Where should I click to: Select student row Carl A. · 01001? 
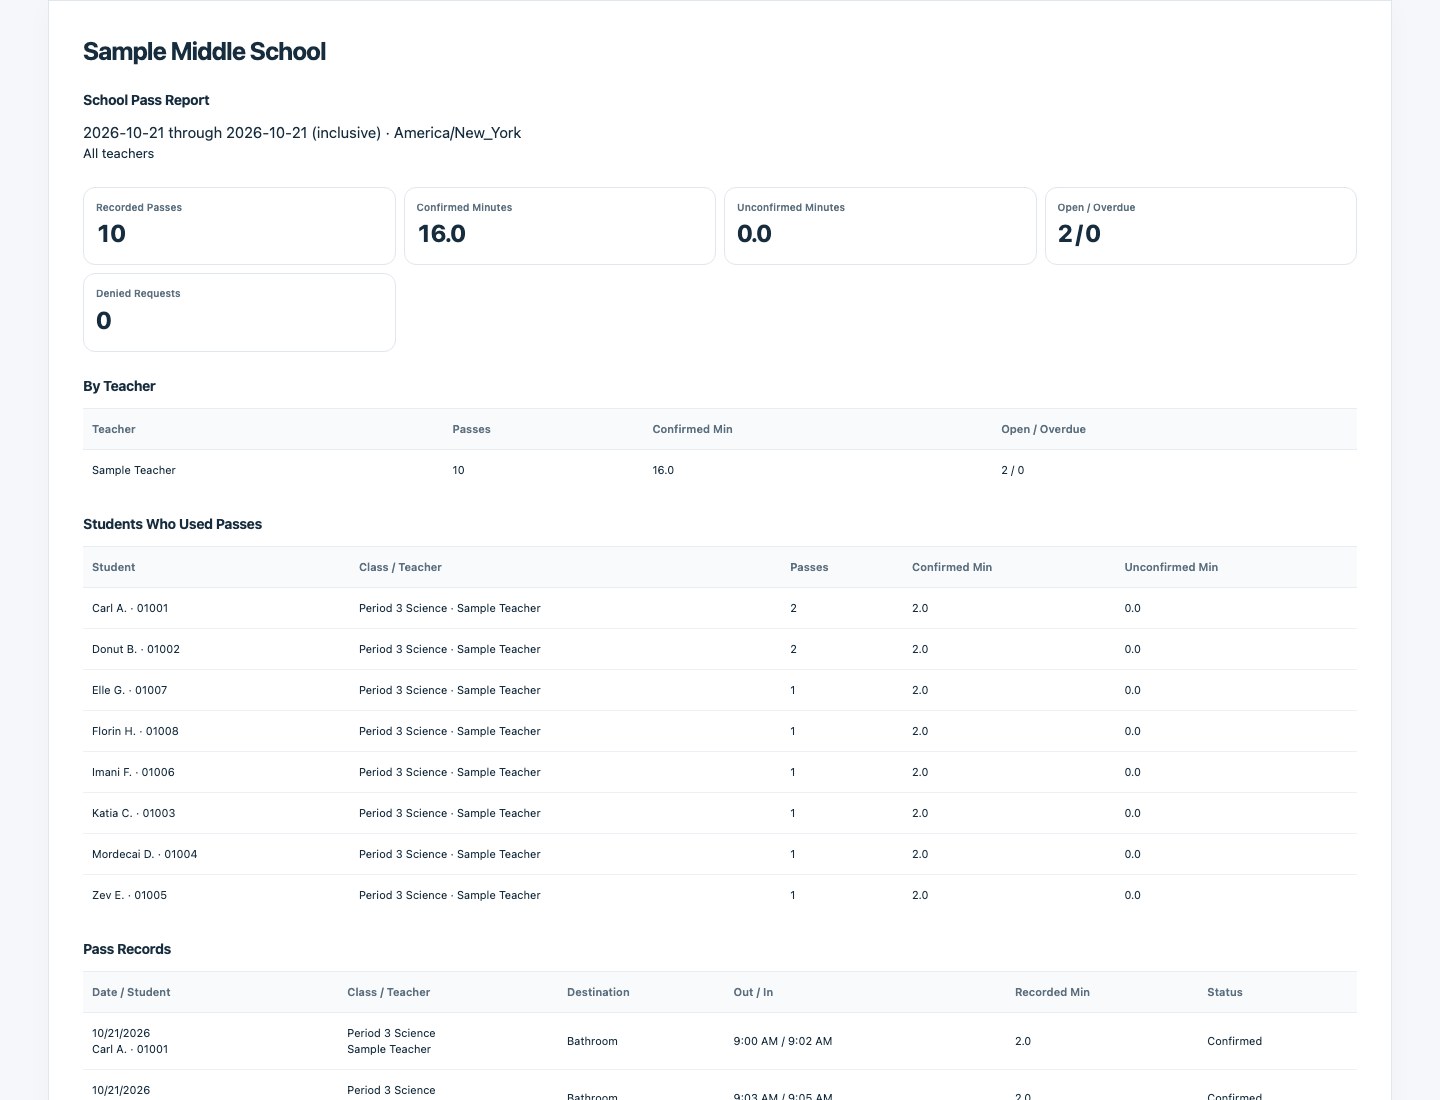[x=720, y=608]
